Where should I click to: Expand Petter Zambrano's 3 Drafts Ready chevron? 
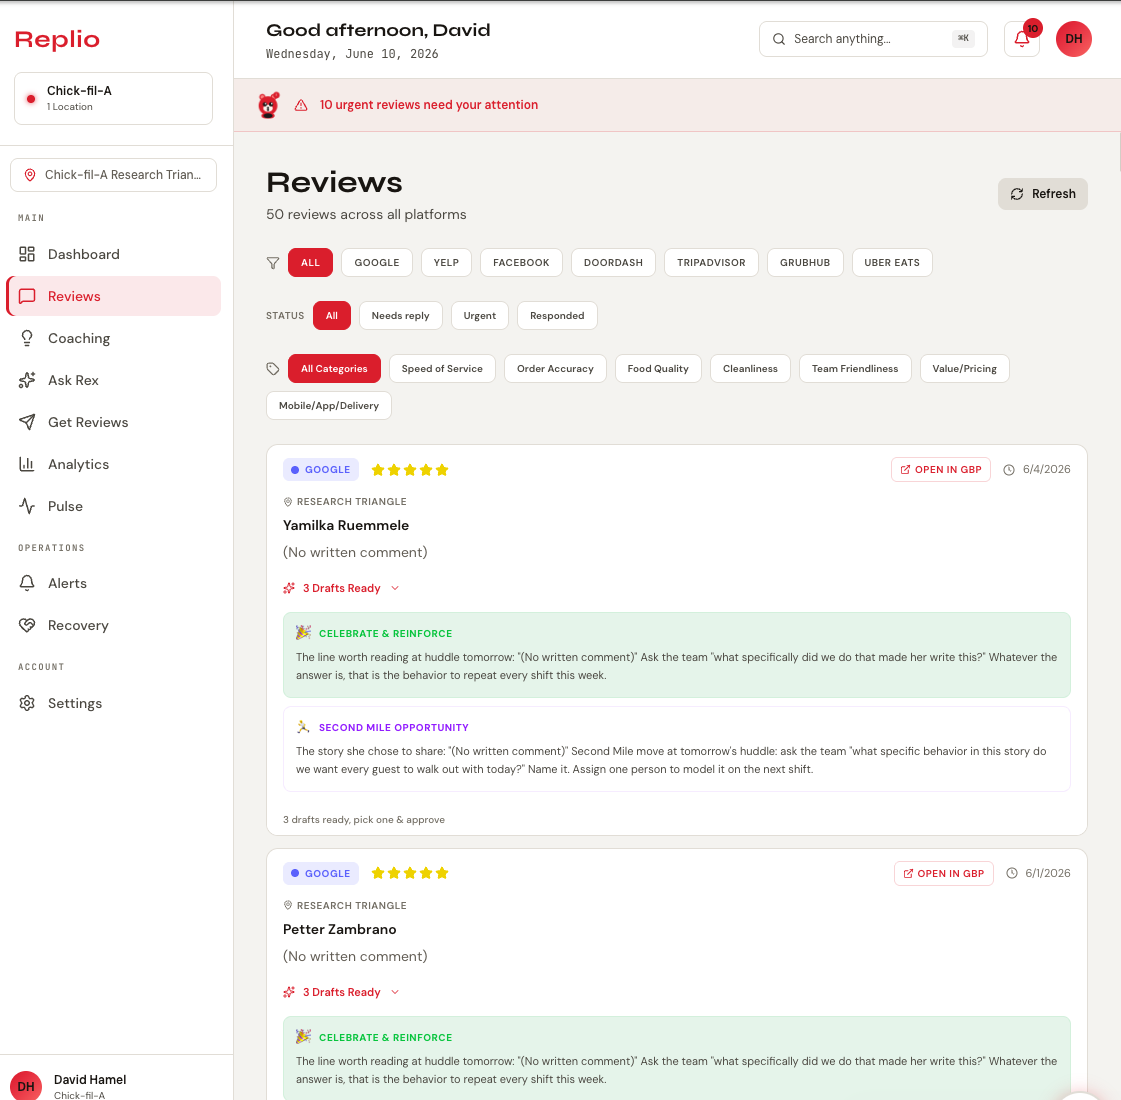click(395, 992)
